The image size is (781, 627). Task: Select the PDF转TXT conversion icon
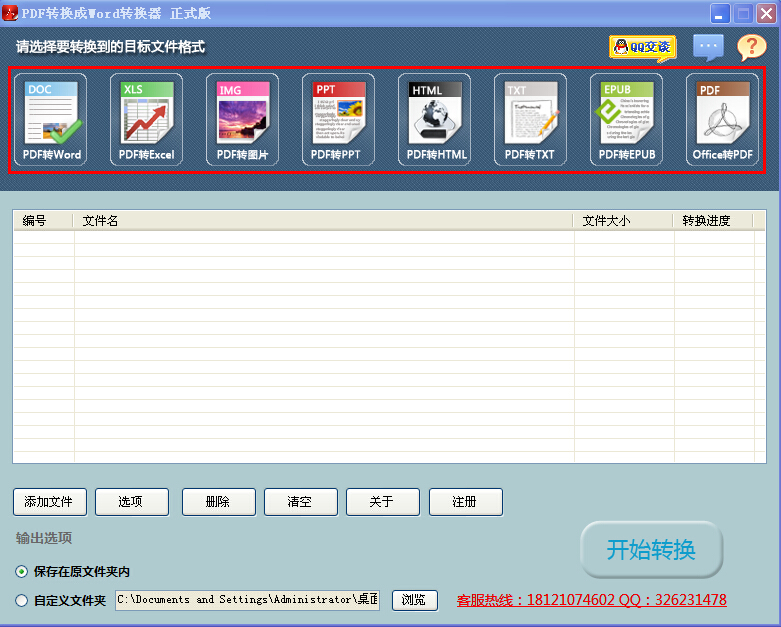(530, 120)
